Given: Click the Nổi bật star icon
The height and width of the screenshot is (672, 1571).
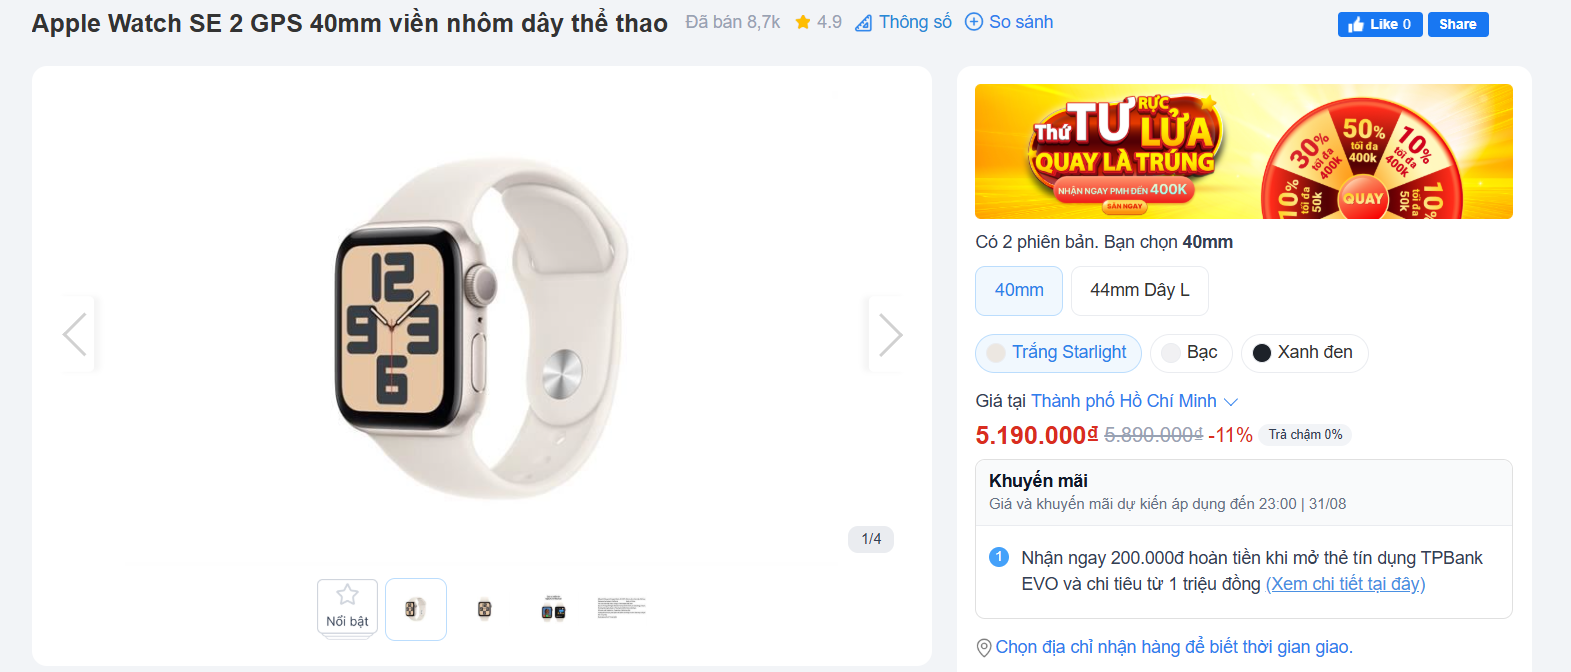Looking at the screenshot, I should (x=347, y=595).
